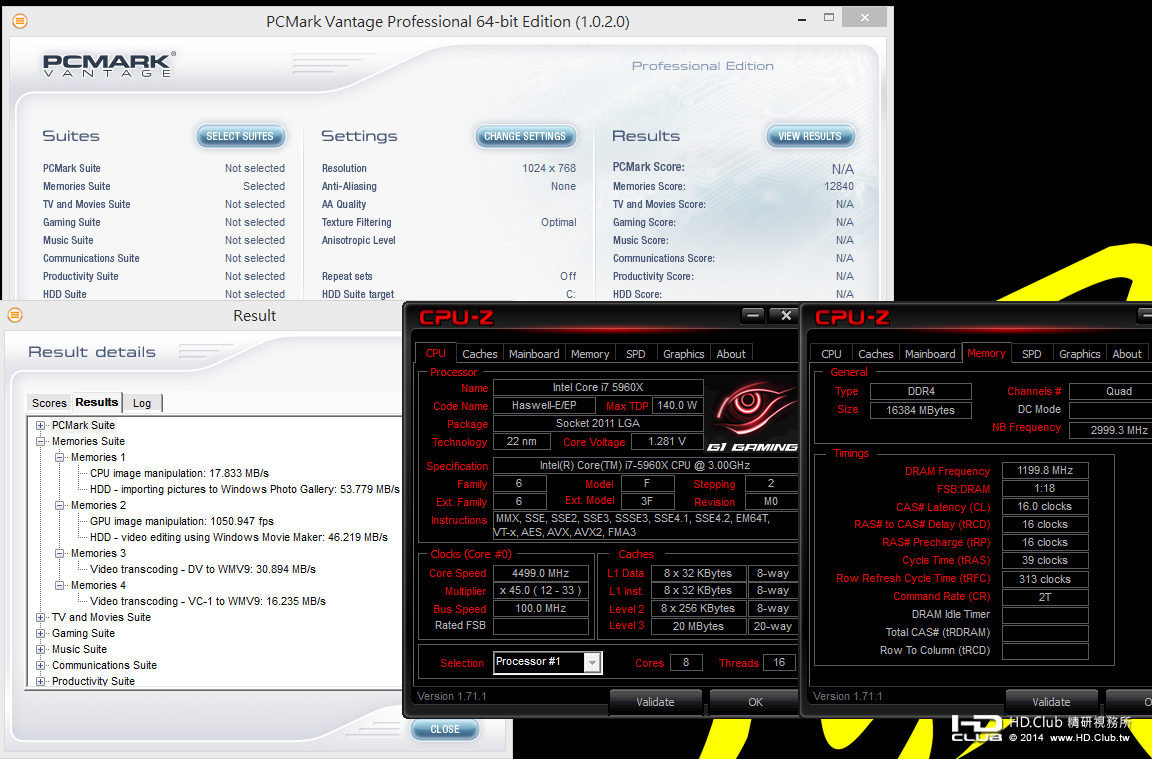The width and height of the screenshot is (1152, 759).
Task: Open Graphics tab in right CPU-Z window
Action: pos(1080,354)
